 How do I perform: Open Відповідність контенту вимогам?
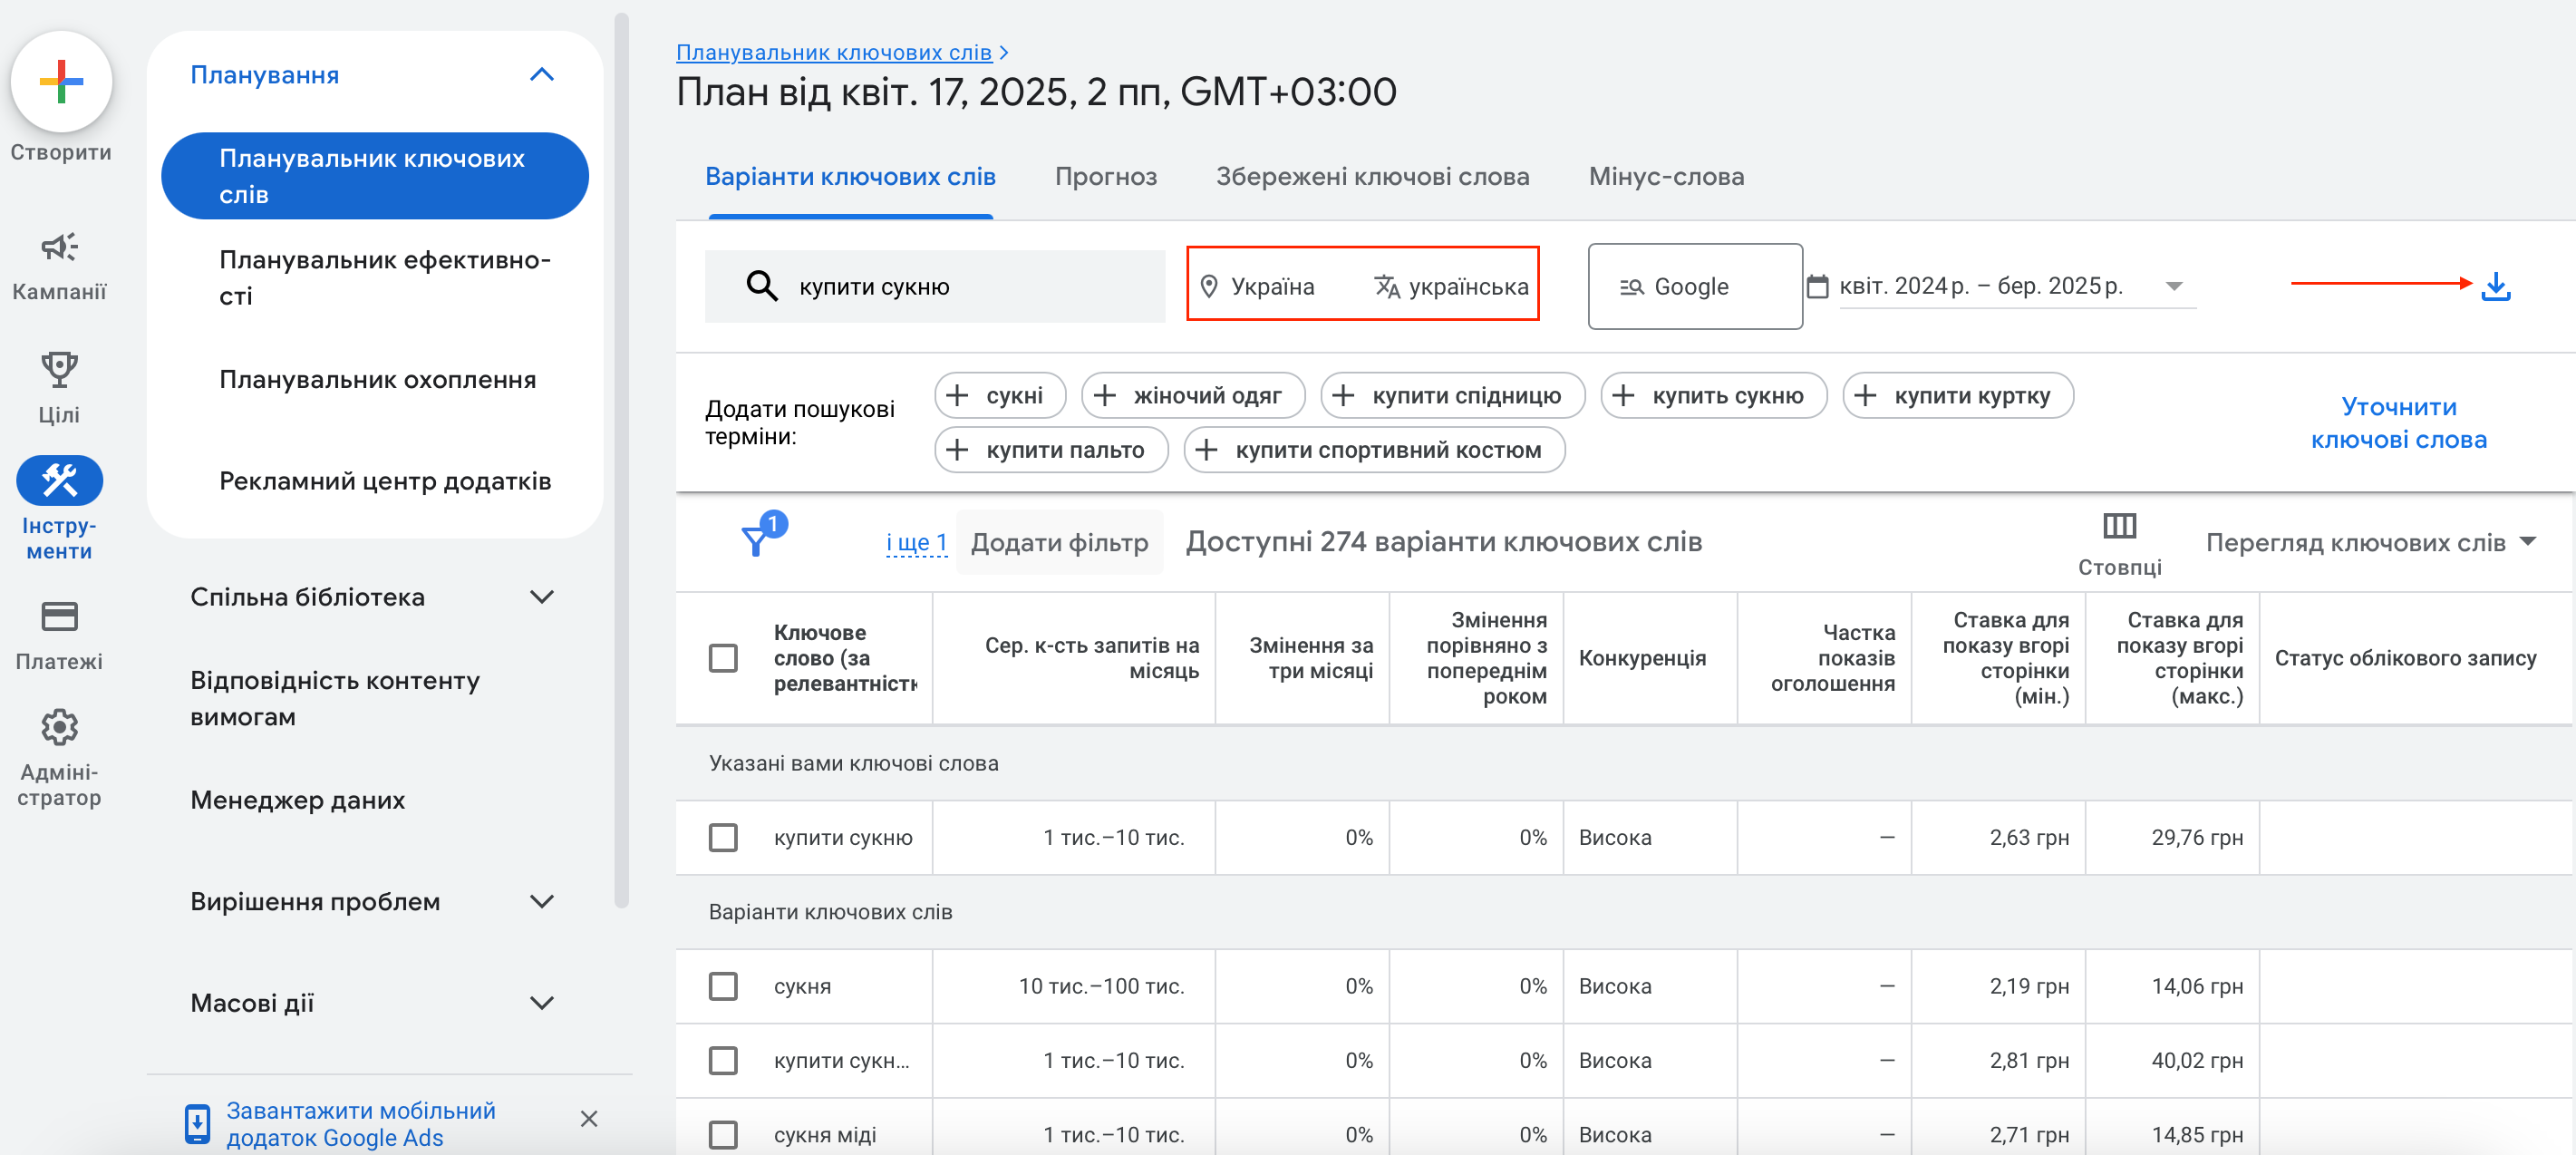334,698
